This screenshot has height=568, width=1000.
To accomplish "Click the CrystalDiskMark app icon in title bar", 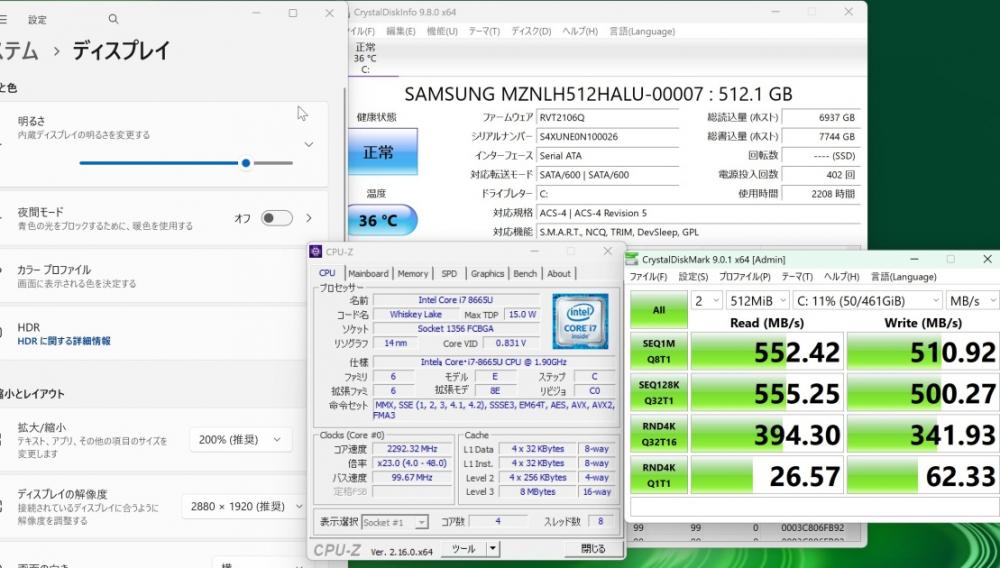I will pyautogui.click(x=632, y=259).
